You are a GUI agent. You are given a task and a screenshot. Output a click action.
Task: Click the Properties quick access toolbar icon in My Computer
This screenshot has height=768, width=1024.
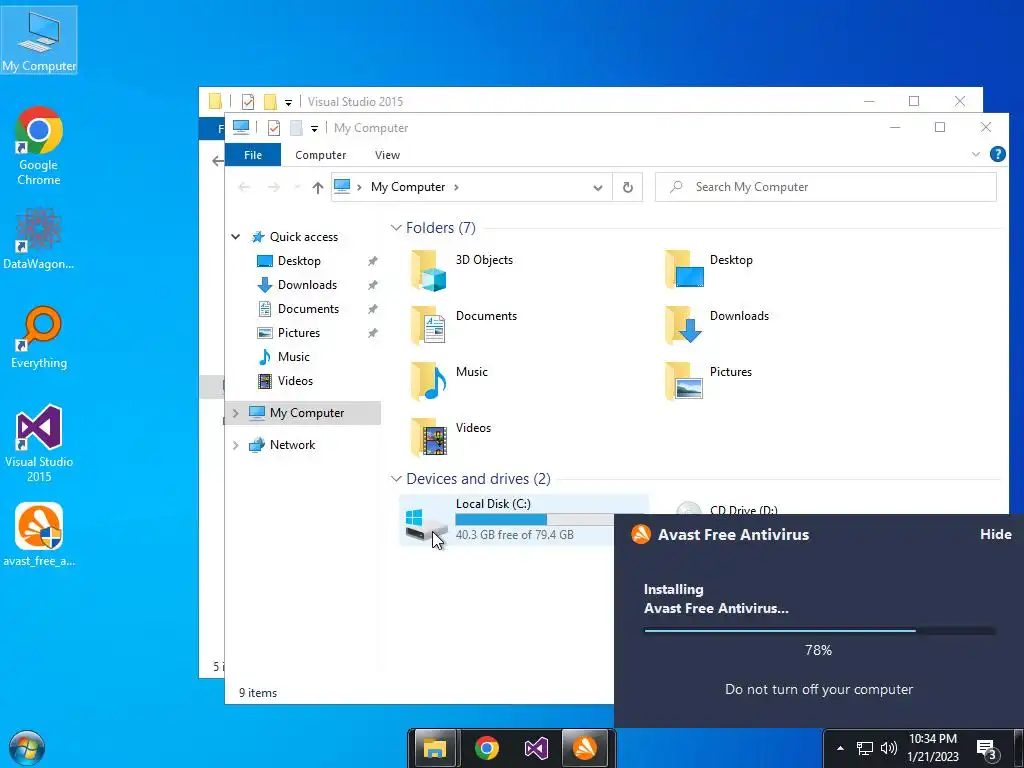[x=274, y=127]
